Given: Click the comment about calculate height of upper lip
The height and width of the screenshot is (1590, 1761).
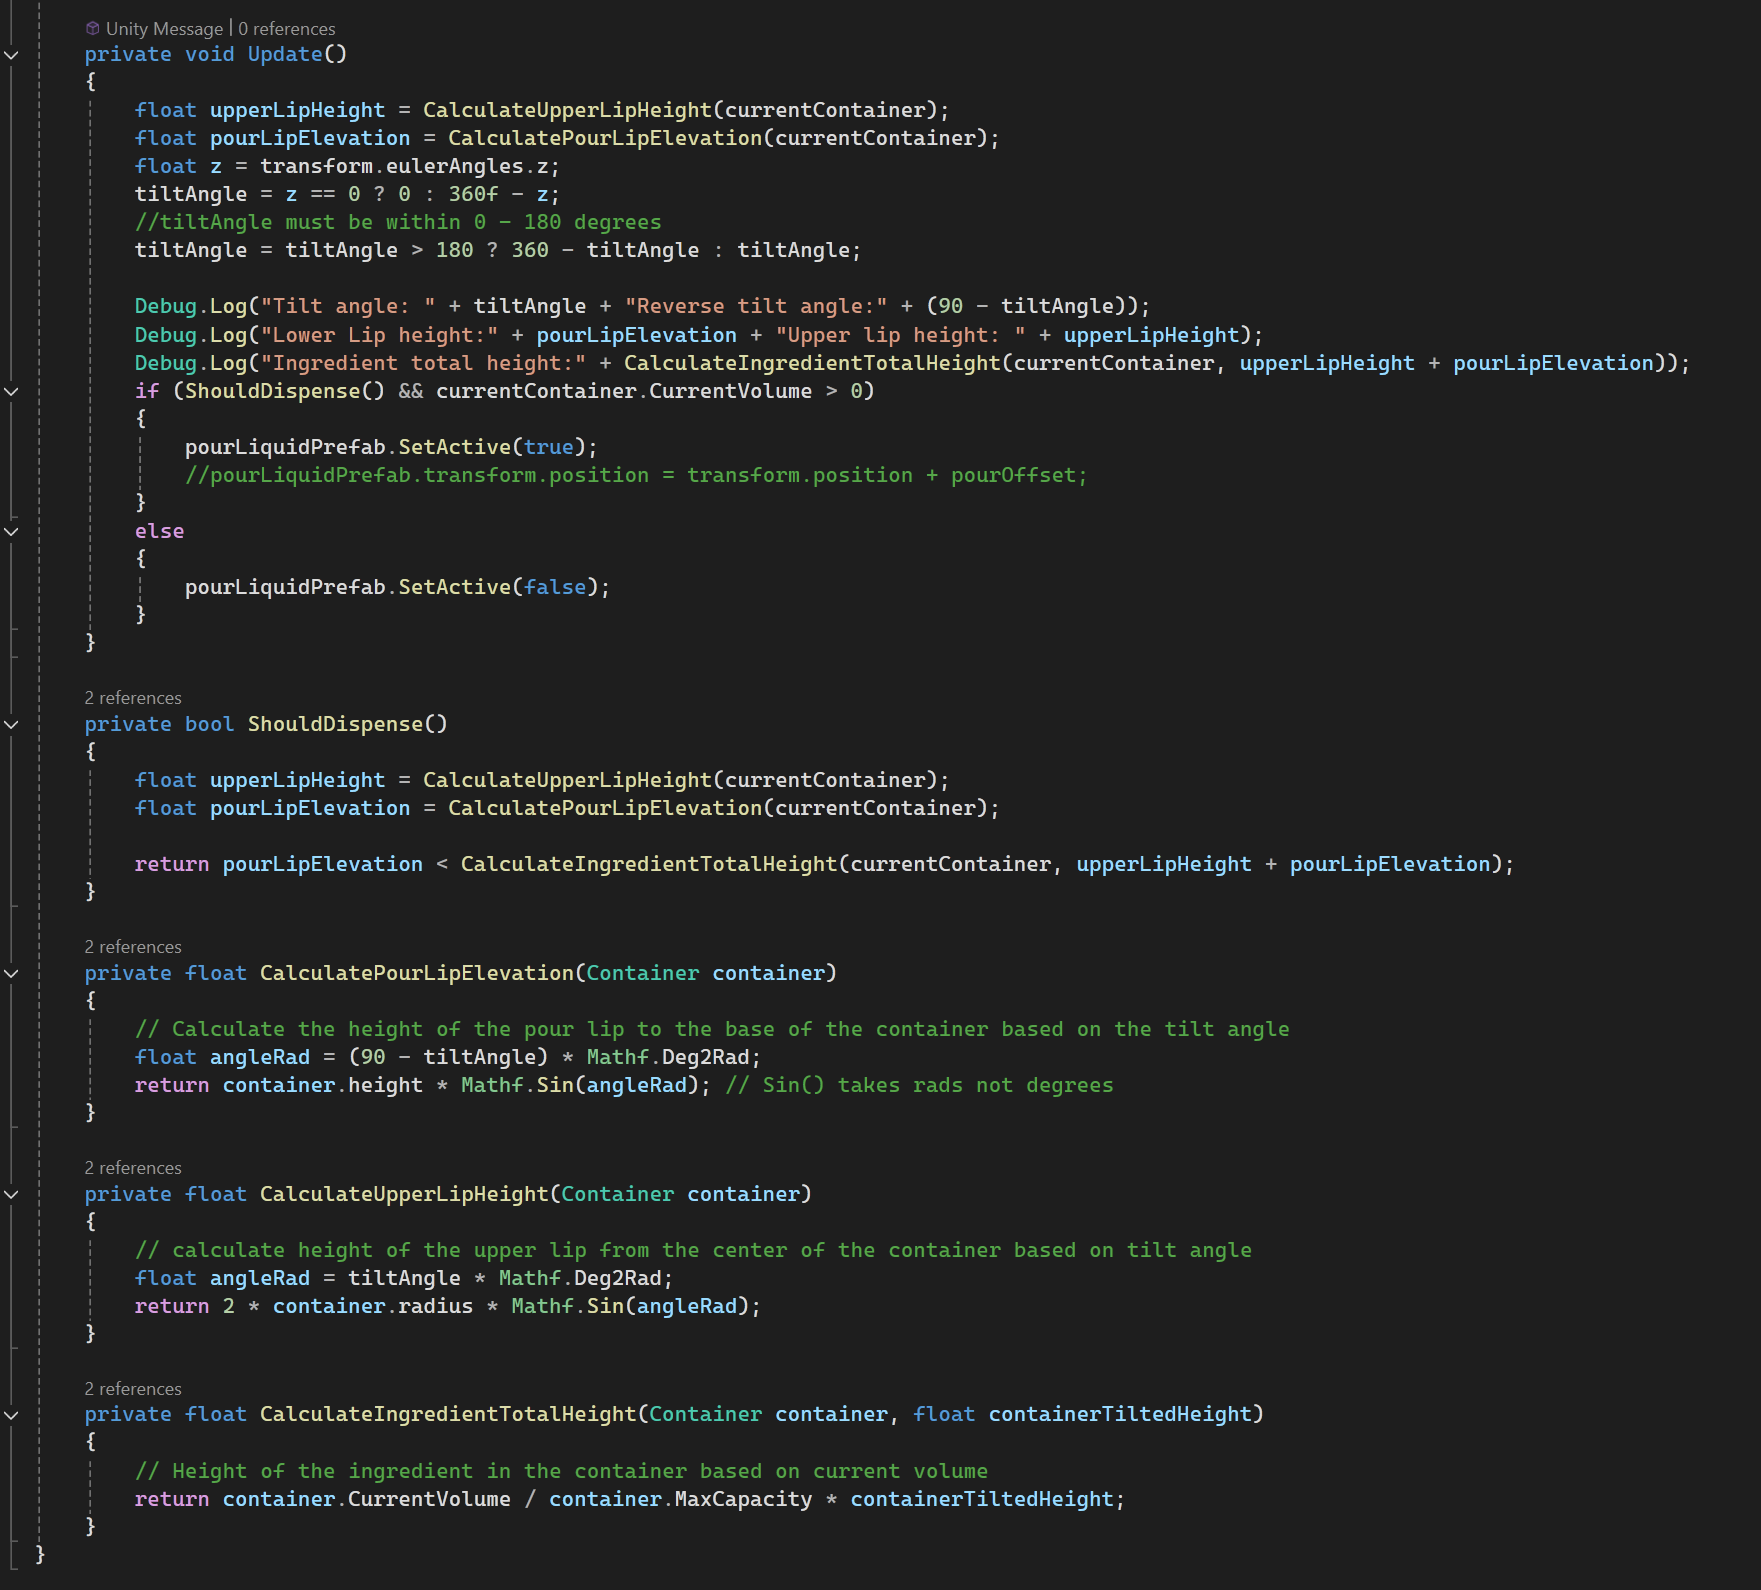Looking at the screenshot, I should pos(693,1250).
